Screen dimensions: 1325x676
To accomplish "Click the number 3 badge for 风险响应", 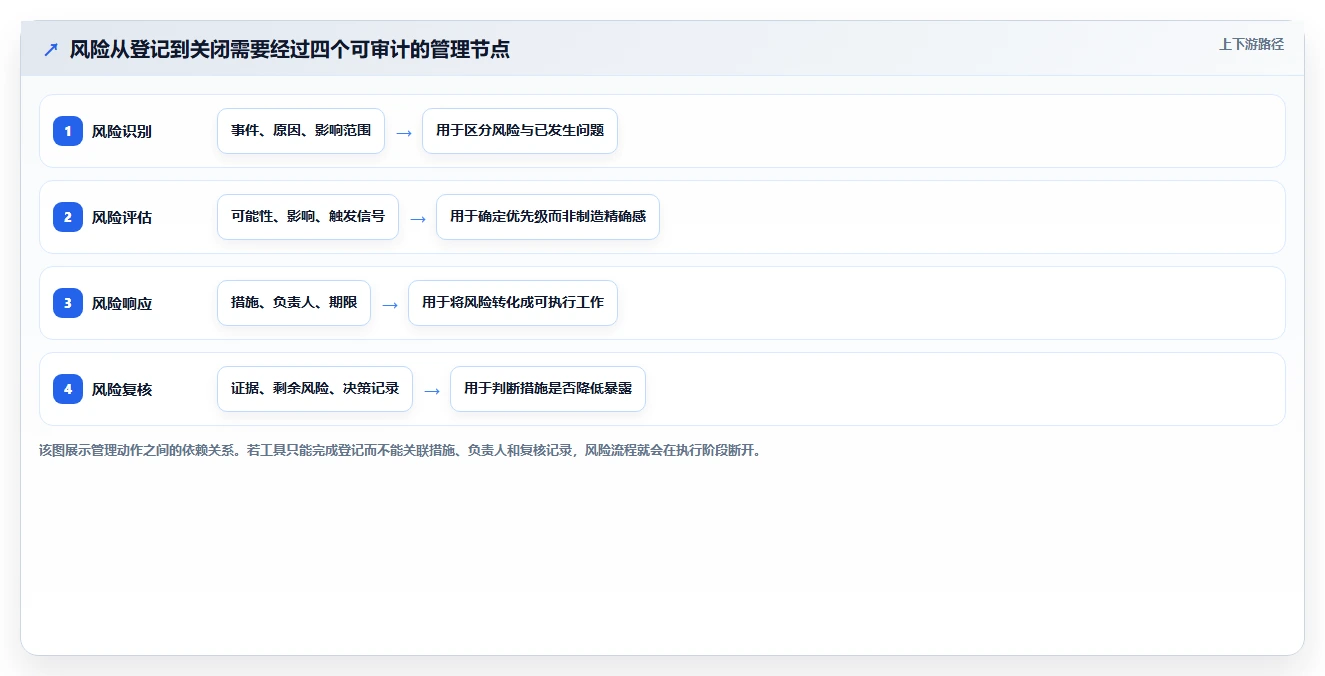I will pyautogui.click(x=68, y=303).
